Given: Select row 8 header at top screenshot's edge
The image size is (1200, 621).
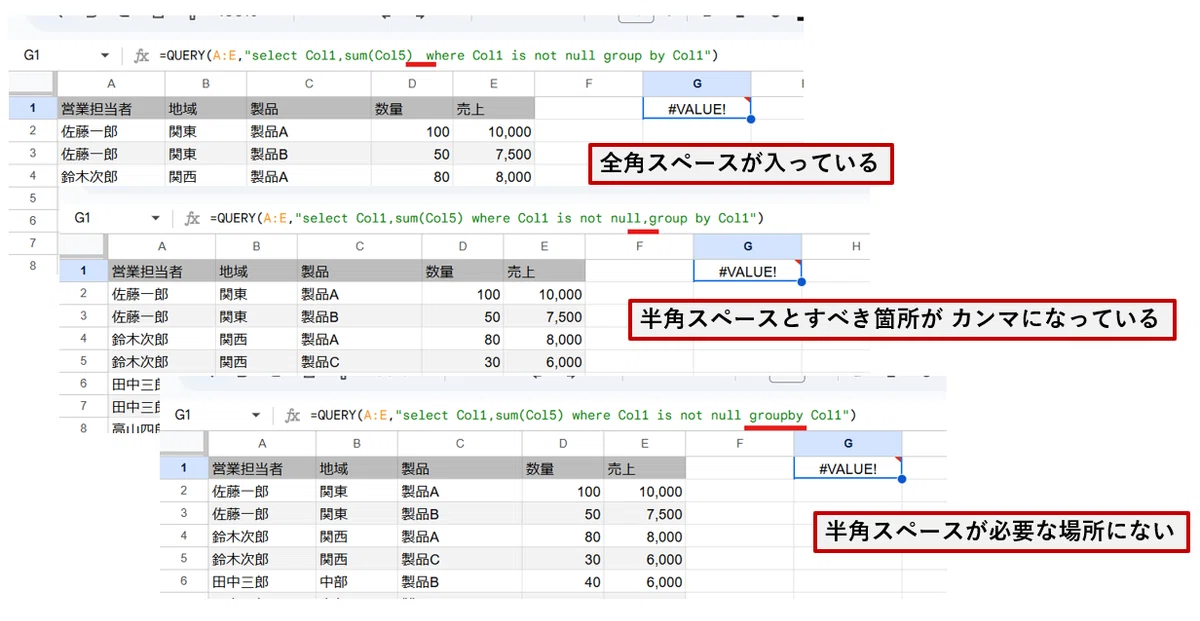Looking at the screenshot, I should point(32,265).
